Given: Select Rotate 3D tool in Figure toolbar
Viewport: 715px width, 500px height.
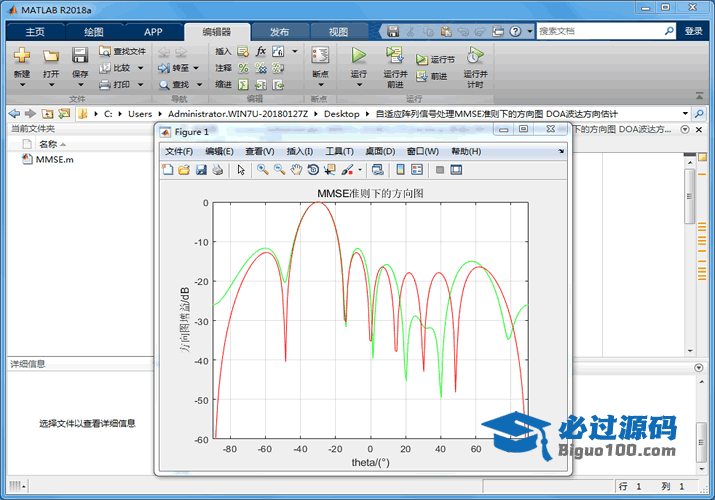Looking at the screenshot, I should click(313, 170).
